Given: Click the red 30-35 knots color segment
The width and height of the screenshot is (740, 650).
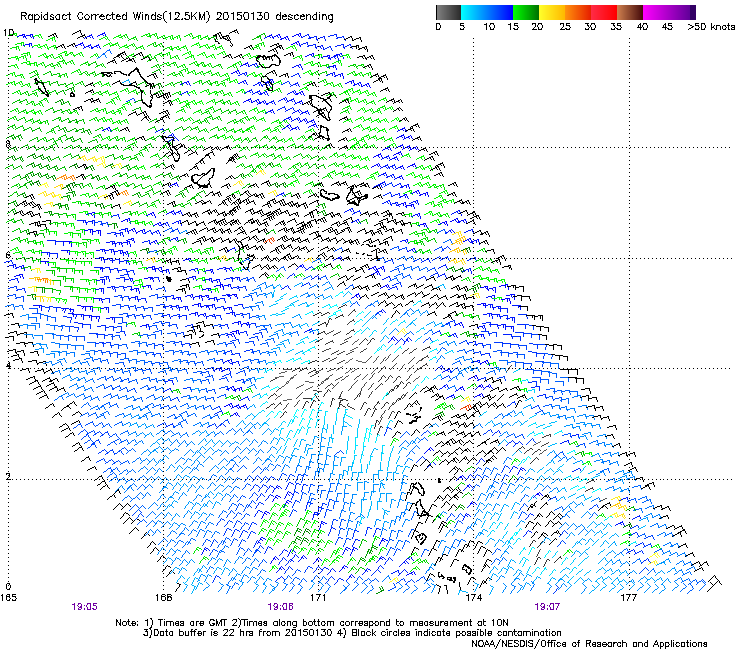Looking at the screenshot, I should point(604,12).
